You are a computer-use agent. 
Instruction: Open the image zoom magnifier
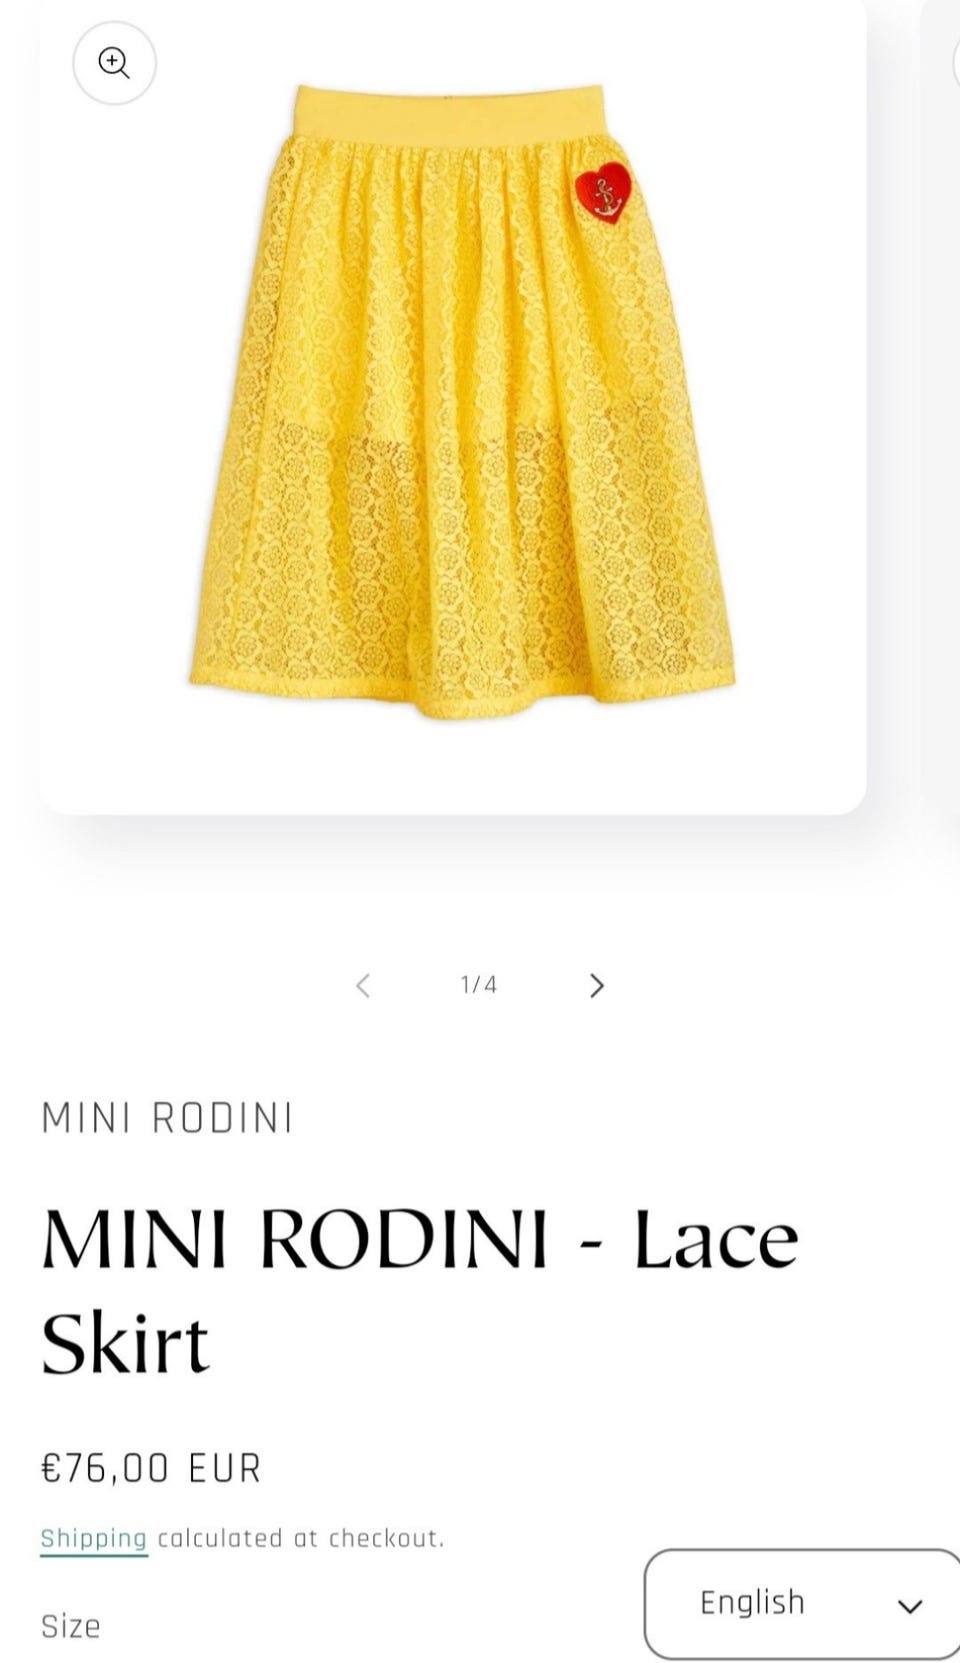coord(114,63)
